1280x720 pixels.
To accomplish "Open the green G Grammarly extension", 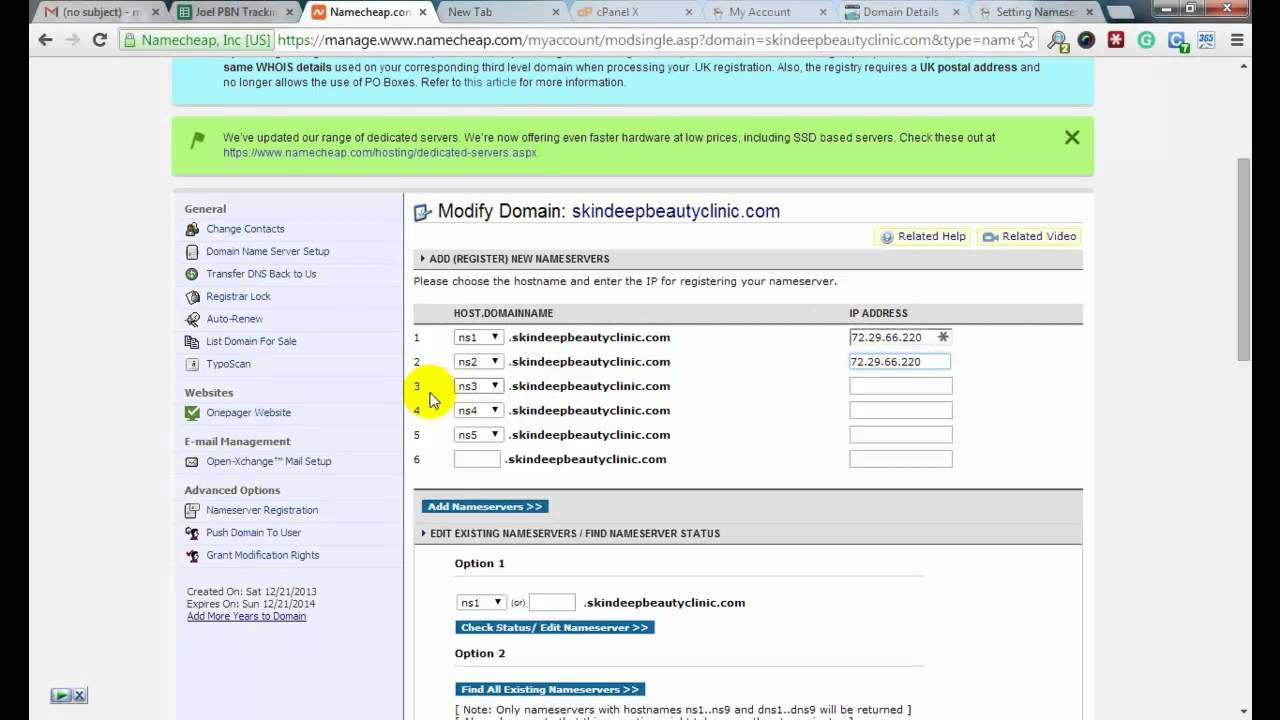I will [x=1146, y=40].
